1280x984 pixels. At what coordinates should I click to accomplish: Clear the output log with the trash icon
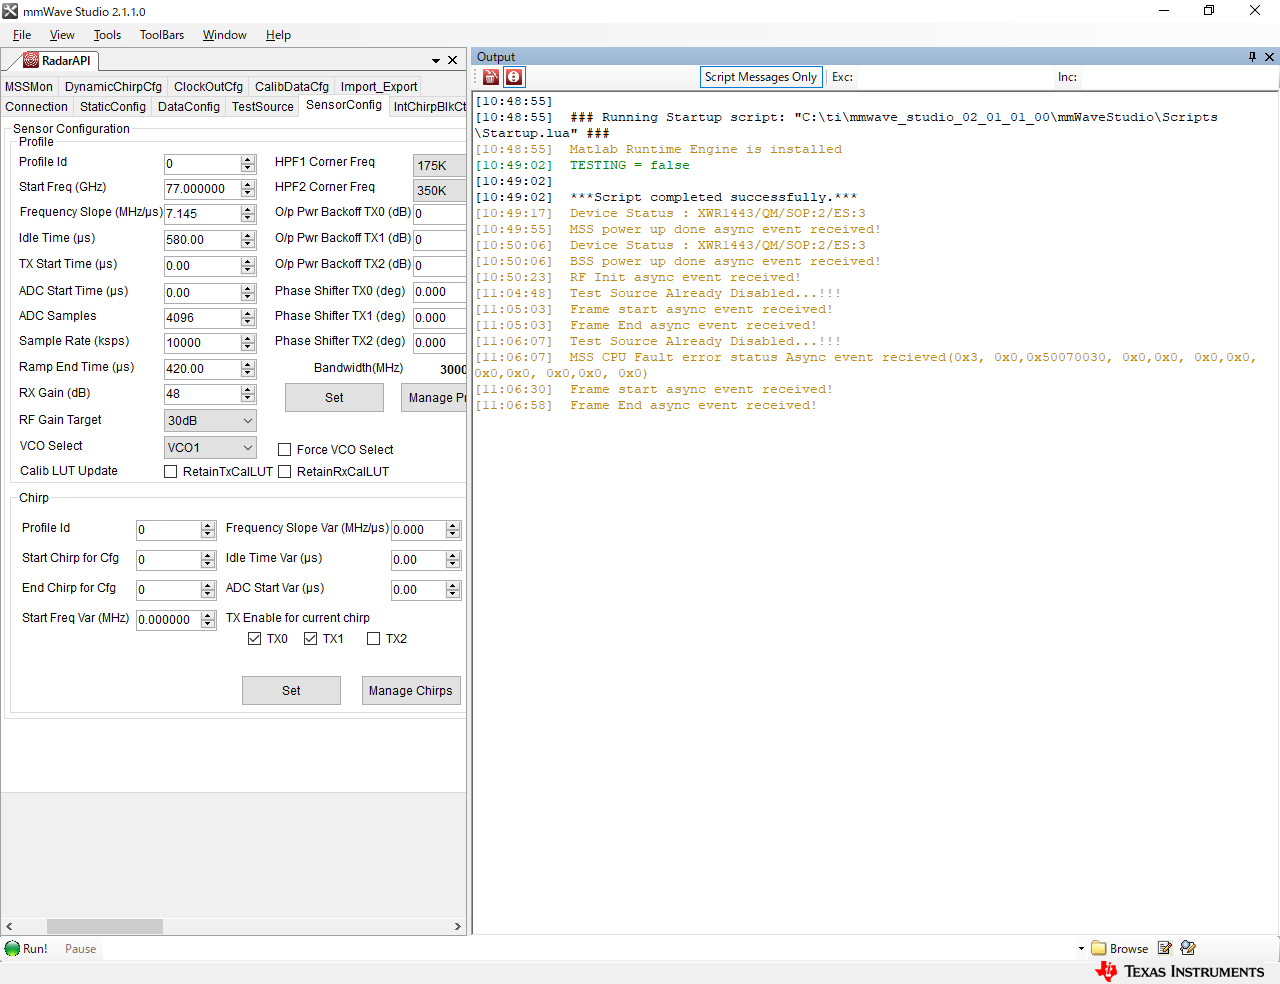point(491,77)
